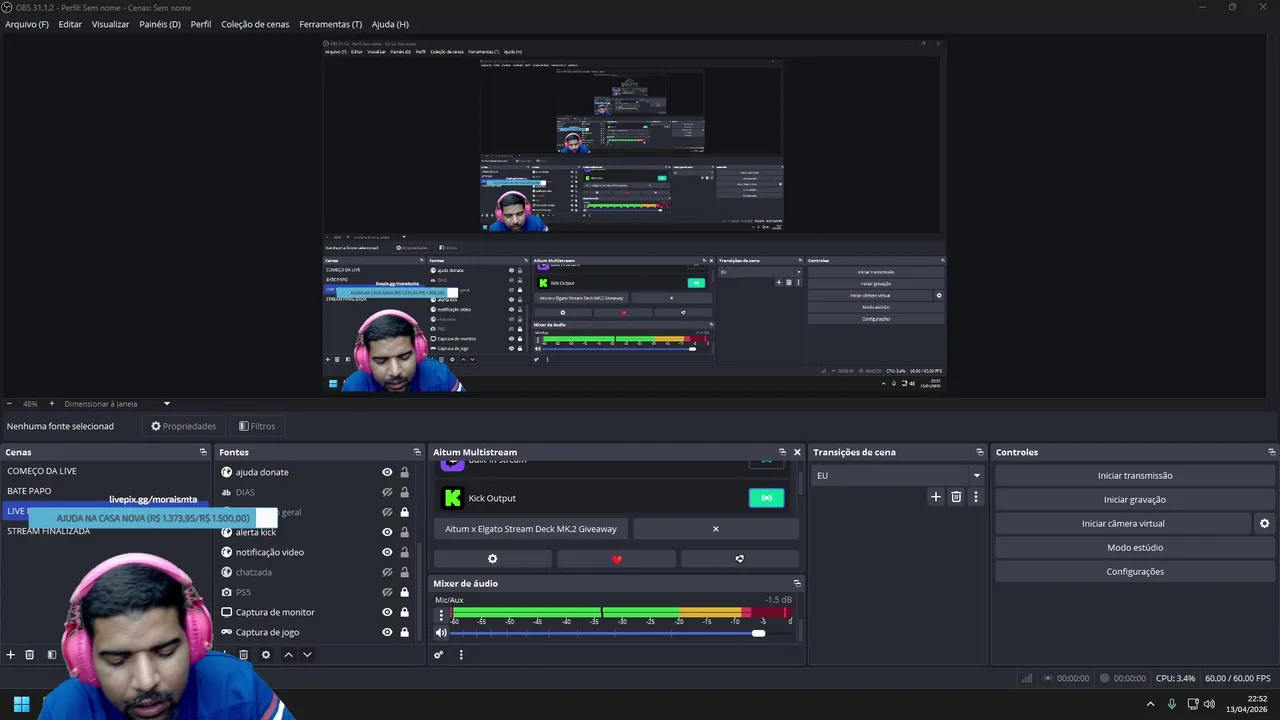Show hidden system tray icons

click(x=1150, y=704)
